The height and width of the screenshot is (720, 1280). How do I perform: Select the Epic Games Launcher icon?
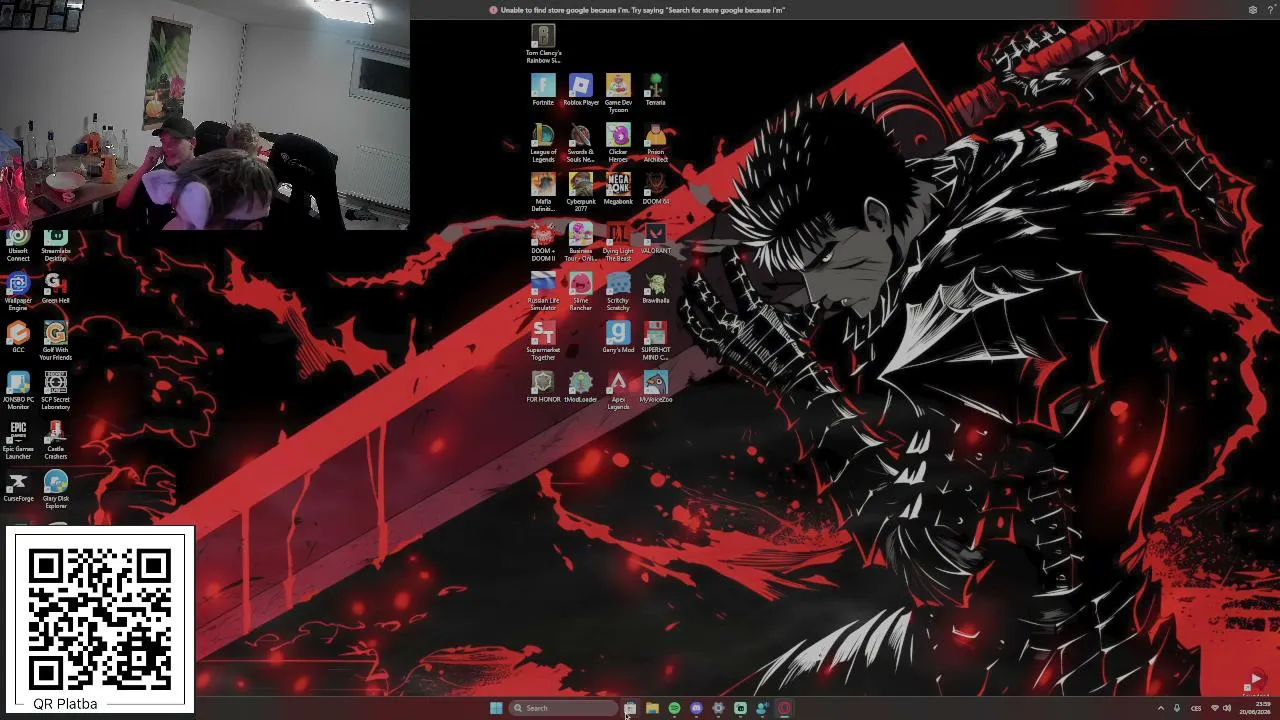[18, 441]
